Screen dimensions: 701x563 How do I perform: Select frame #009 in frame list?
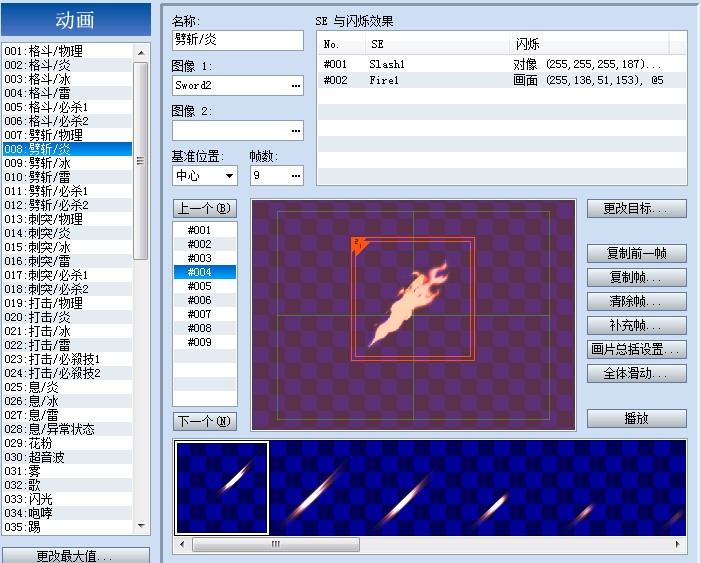[205, 342]
